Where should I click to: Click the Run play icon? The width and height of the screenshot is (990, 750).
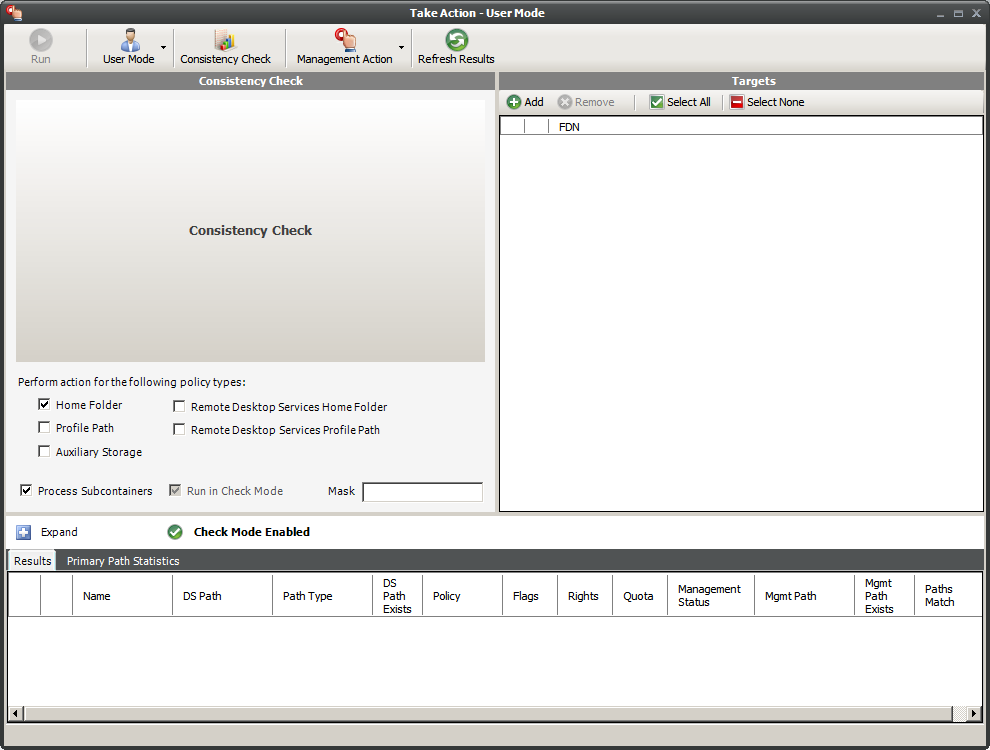[x=41, y=40]
